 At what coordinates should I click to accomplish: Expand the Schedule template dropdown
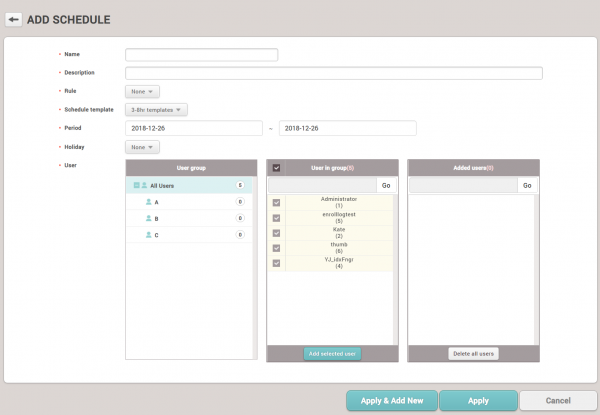coord(157,109)
